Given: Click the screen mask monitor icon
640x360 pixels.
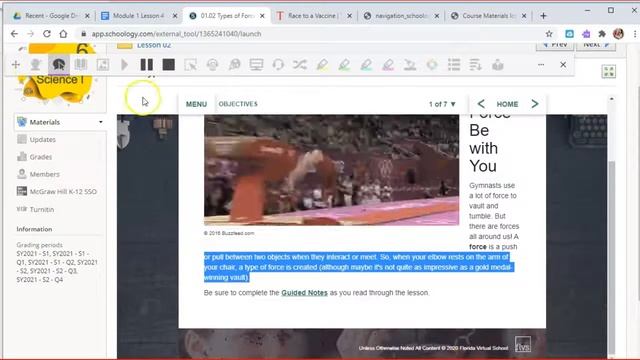Looking at the screenshot, I should pos(256,64).
